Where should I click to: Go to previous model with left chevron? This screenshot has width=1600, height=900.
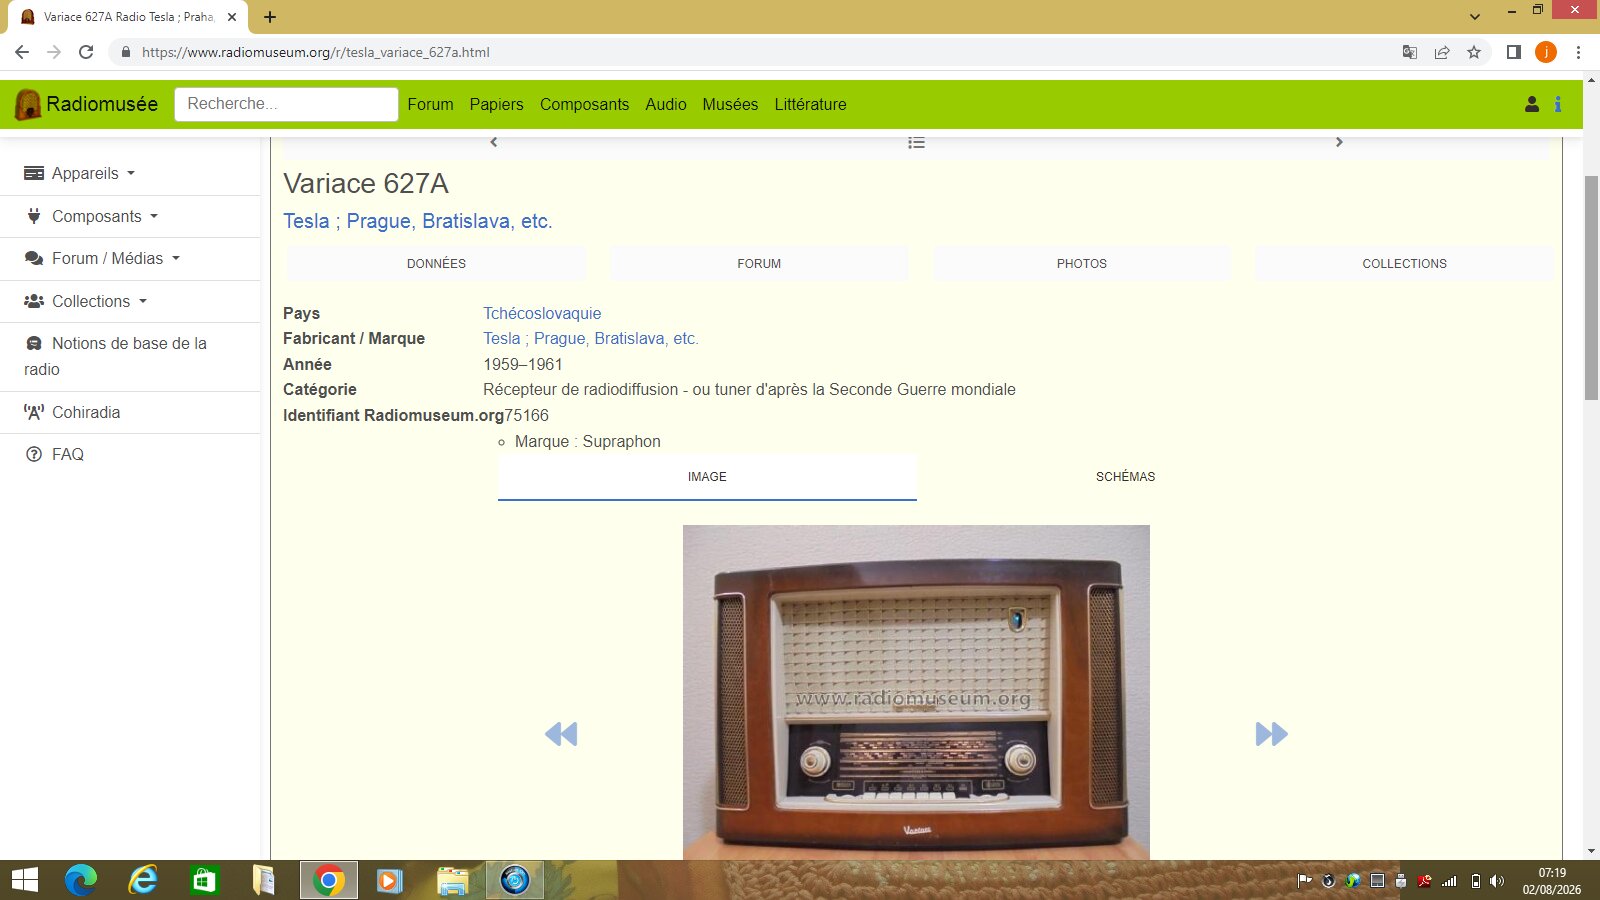coord(494,142)
